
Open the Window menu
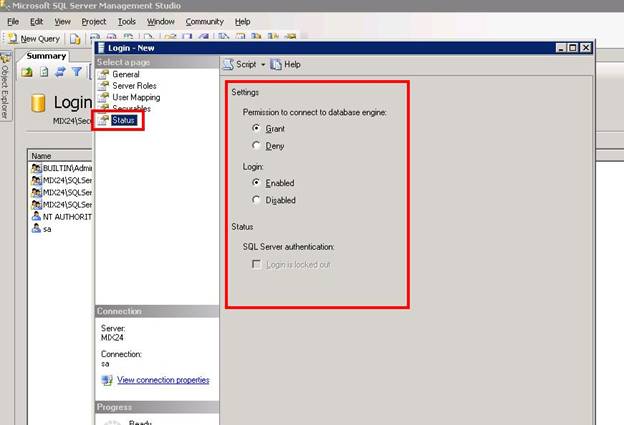[161, 21]
